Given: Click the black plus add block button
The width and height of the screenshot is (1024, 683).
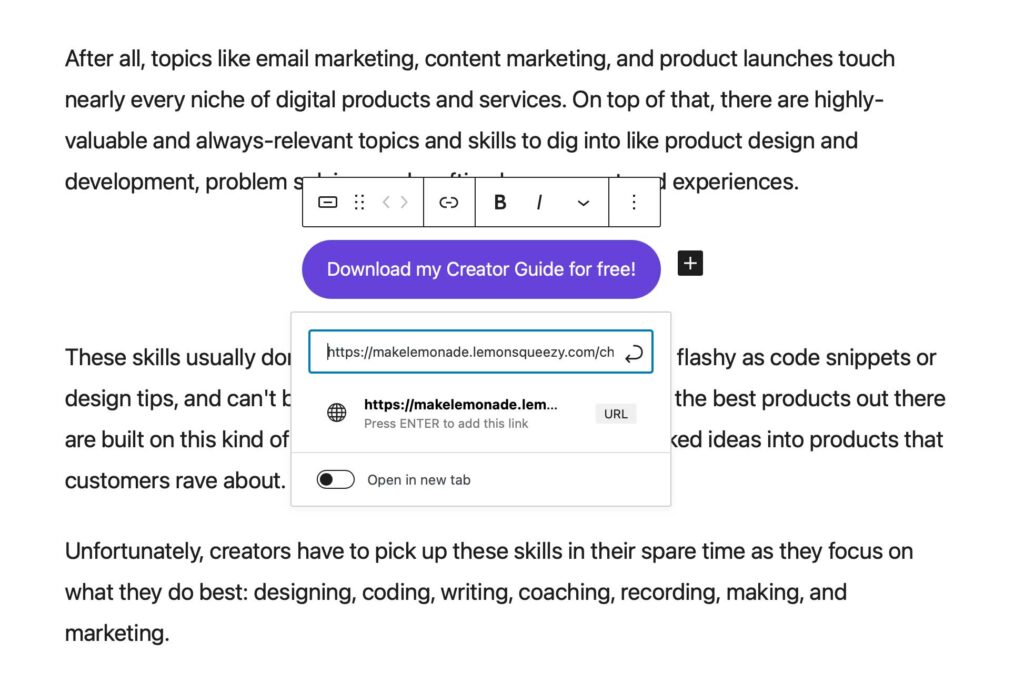Looking at the screenshot, I should (690, 263).
